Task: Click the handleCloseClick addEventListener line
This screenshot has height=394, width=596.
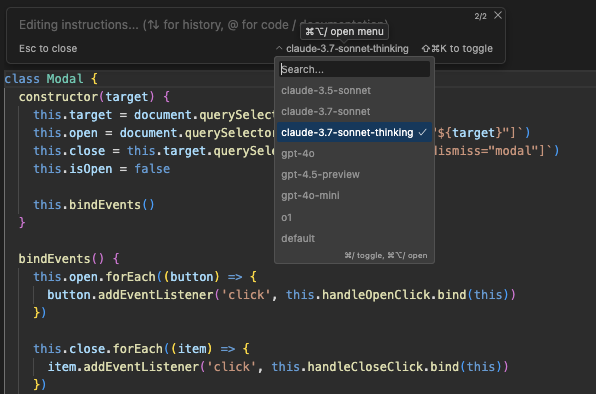Action: pos(278,367)
